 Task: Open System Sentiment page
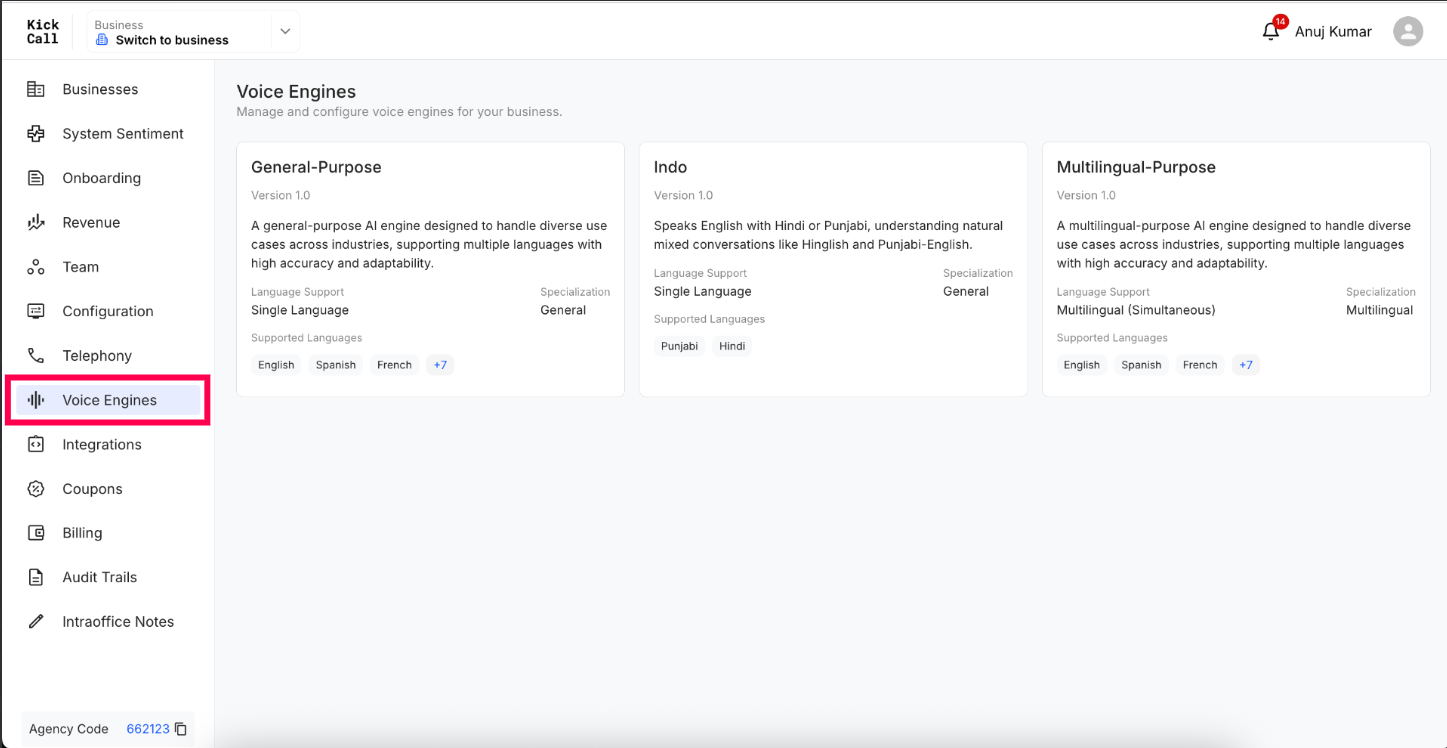tap(108, 133)
